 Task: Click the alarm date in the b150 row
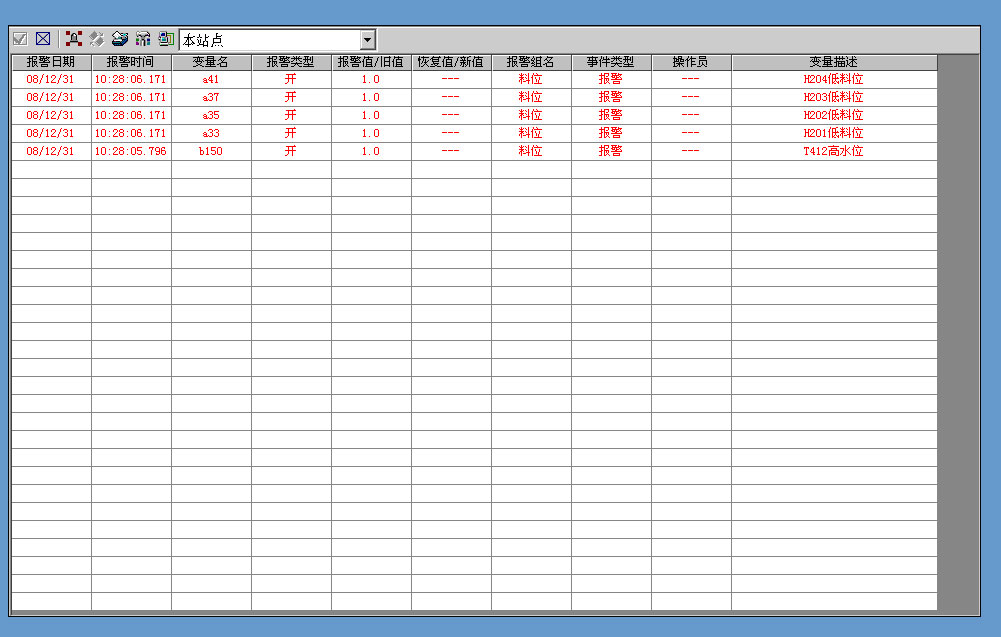tap(50, 151)
